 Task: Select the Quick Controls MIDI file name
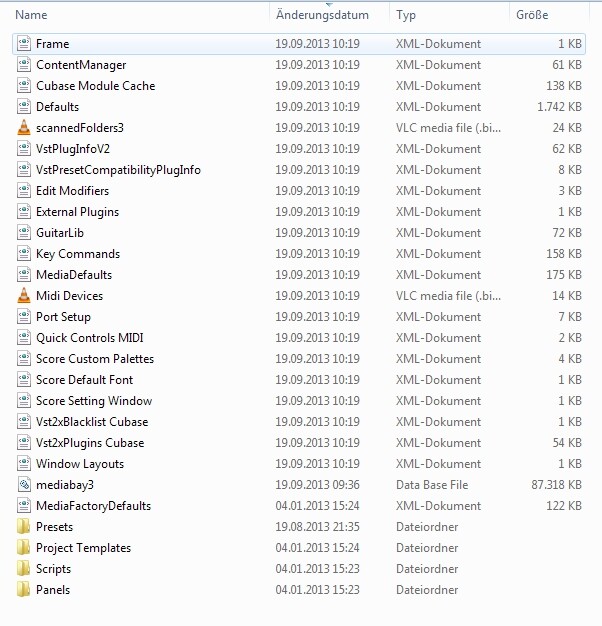[x=89, y=338]
